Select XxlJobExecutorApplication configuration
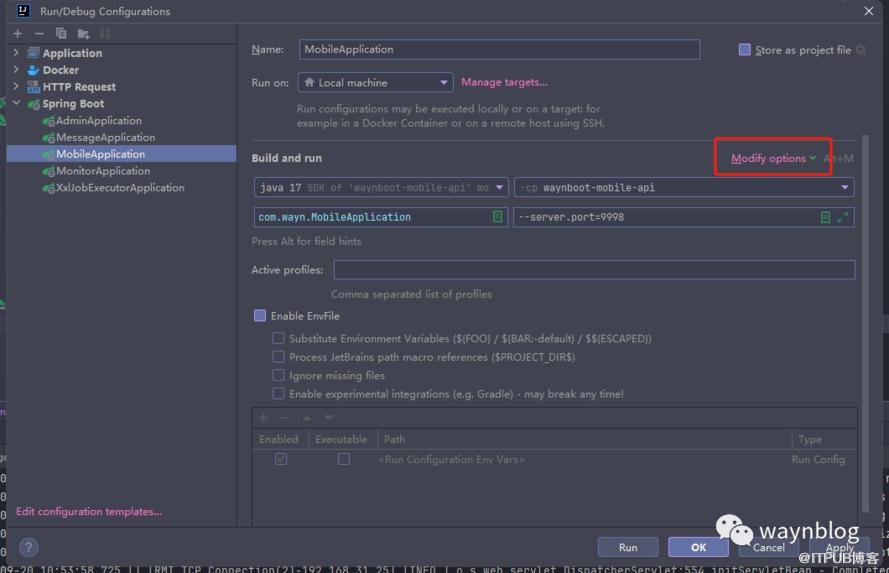 coord(120,188)
